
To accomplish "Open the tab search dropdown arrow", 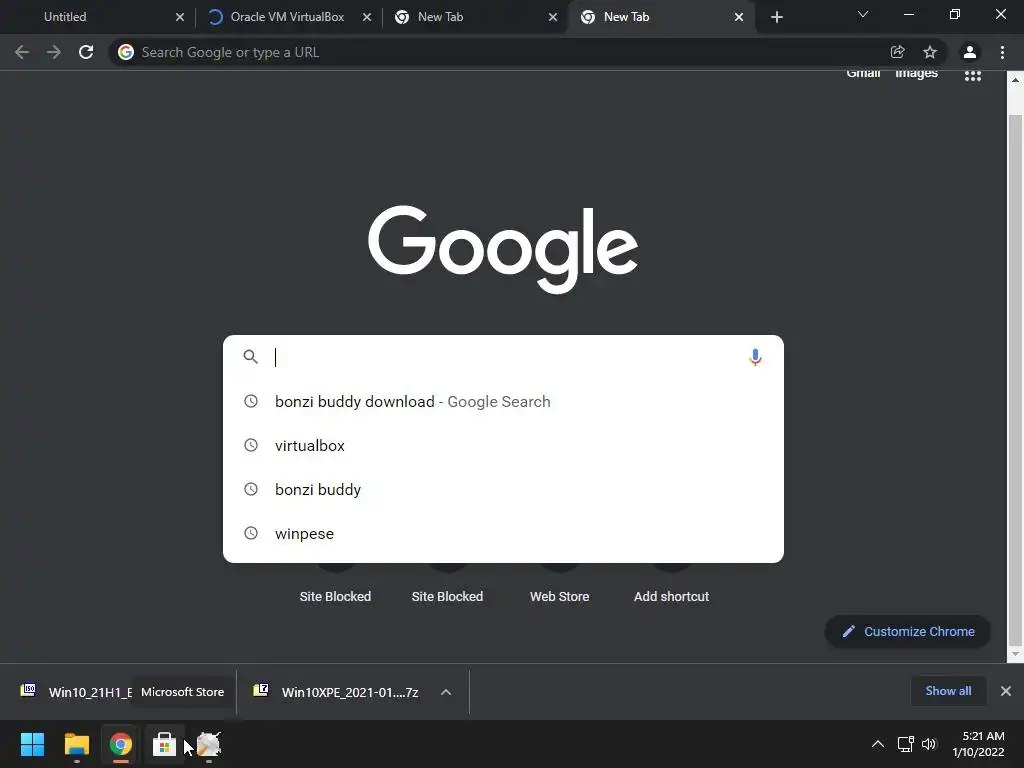I will pyautogui.click(x=863, y=14).
